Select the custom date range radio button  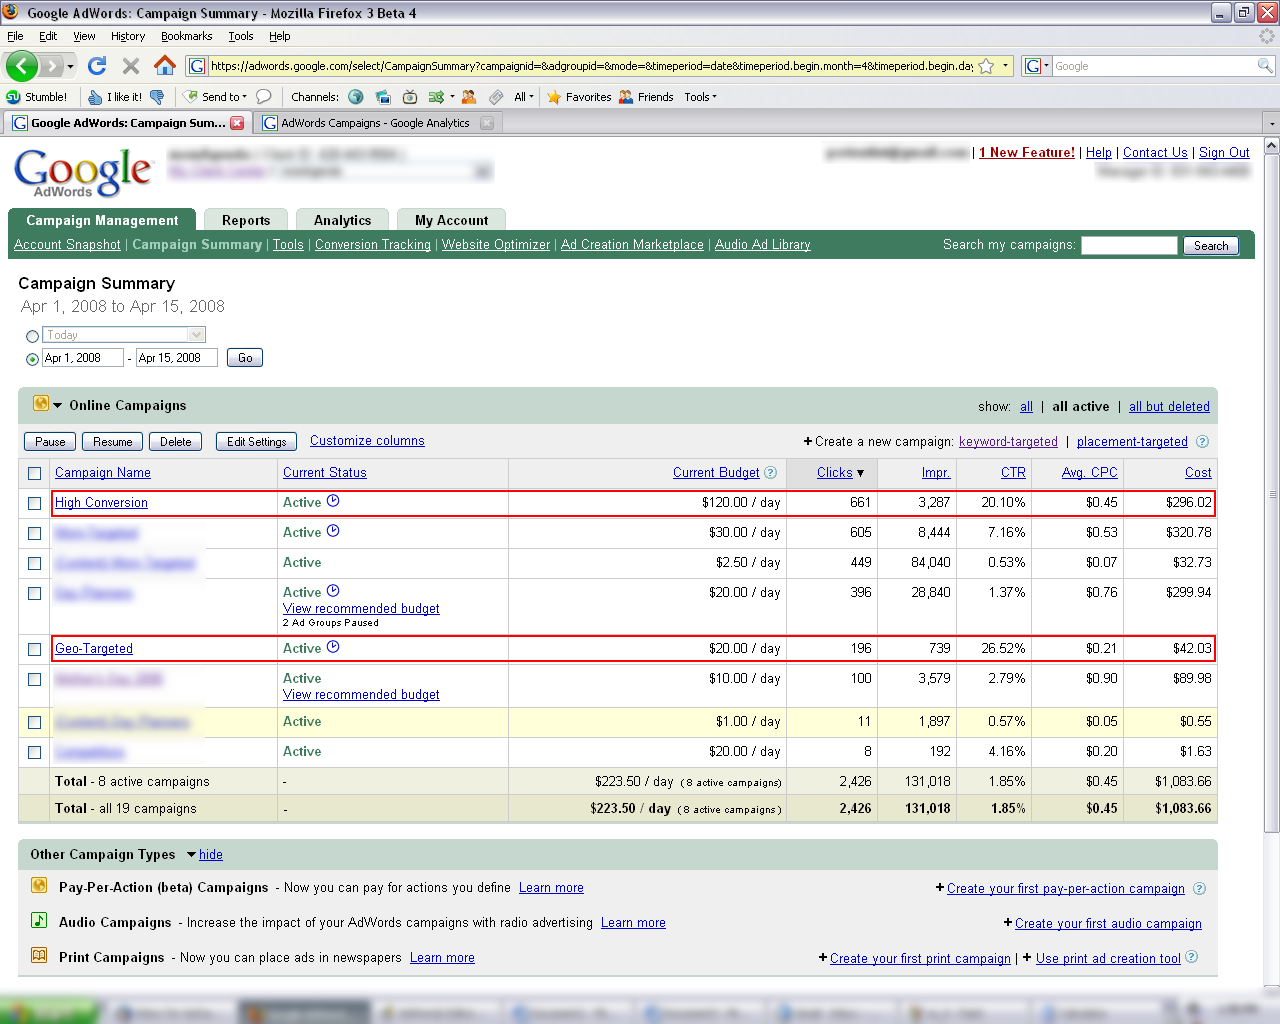click(33, 359)
